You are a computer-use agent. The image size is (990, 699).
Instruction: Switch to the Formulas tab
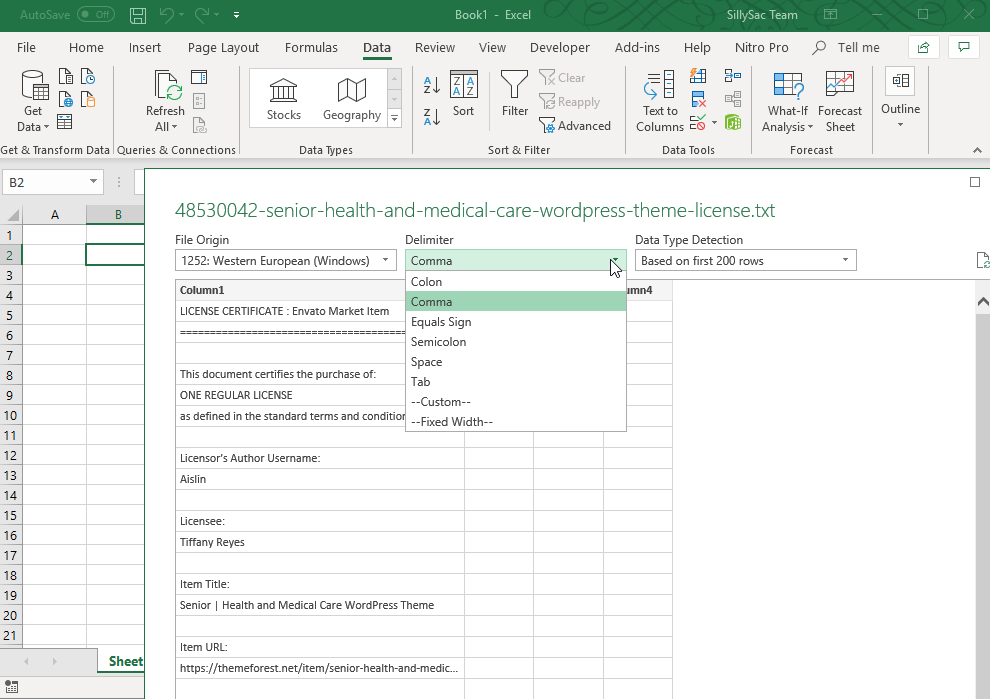pos(311,47)
